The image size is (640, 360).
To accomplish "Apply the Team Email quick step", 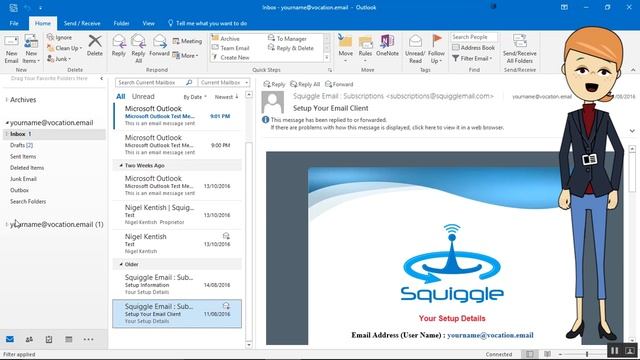I will point(231,48).
